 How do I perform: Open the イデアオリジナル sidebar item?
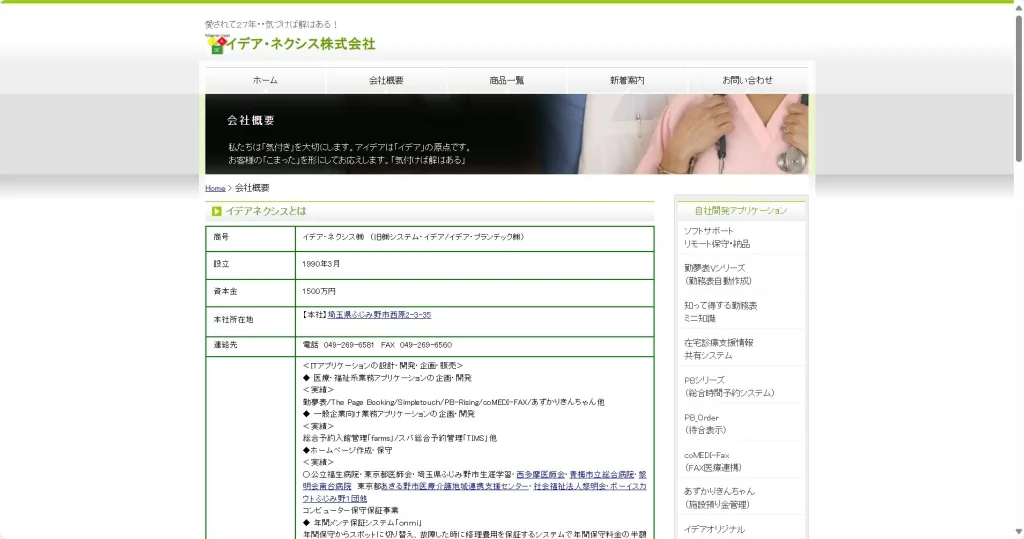[714, 529]
